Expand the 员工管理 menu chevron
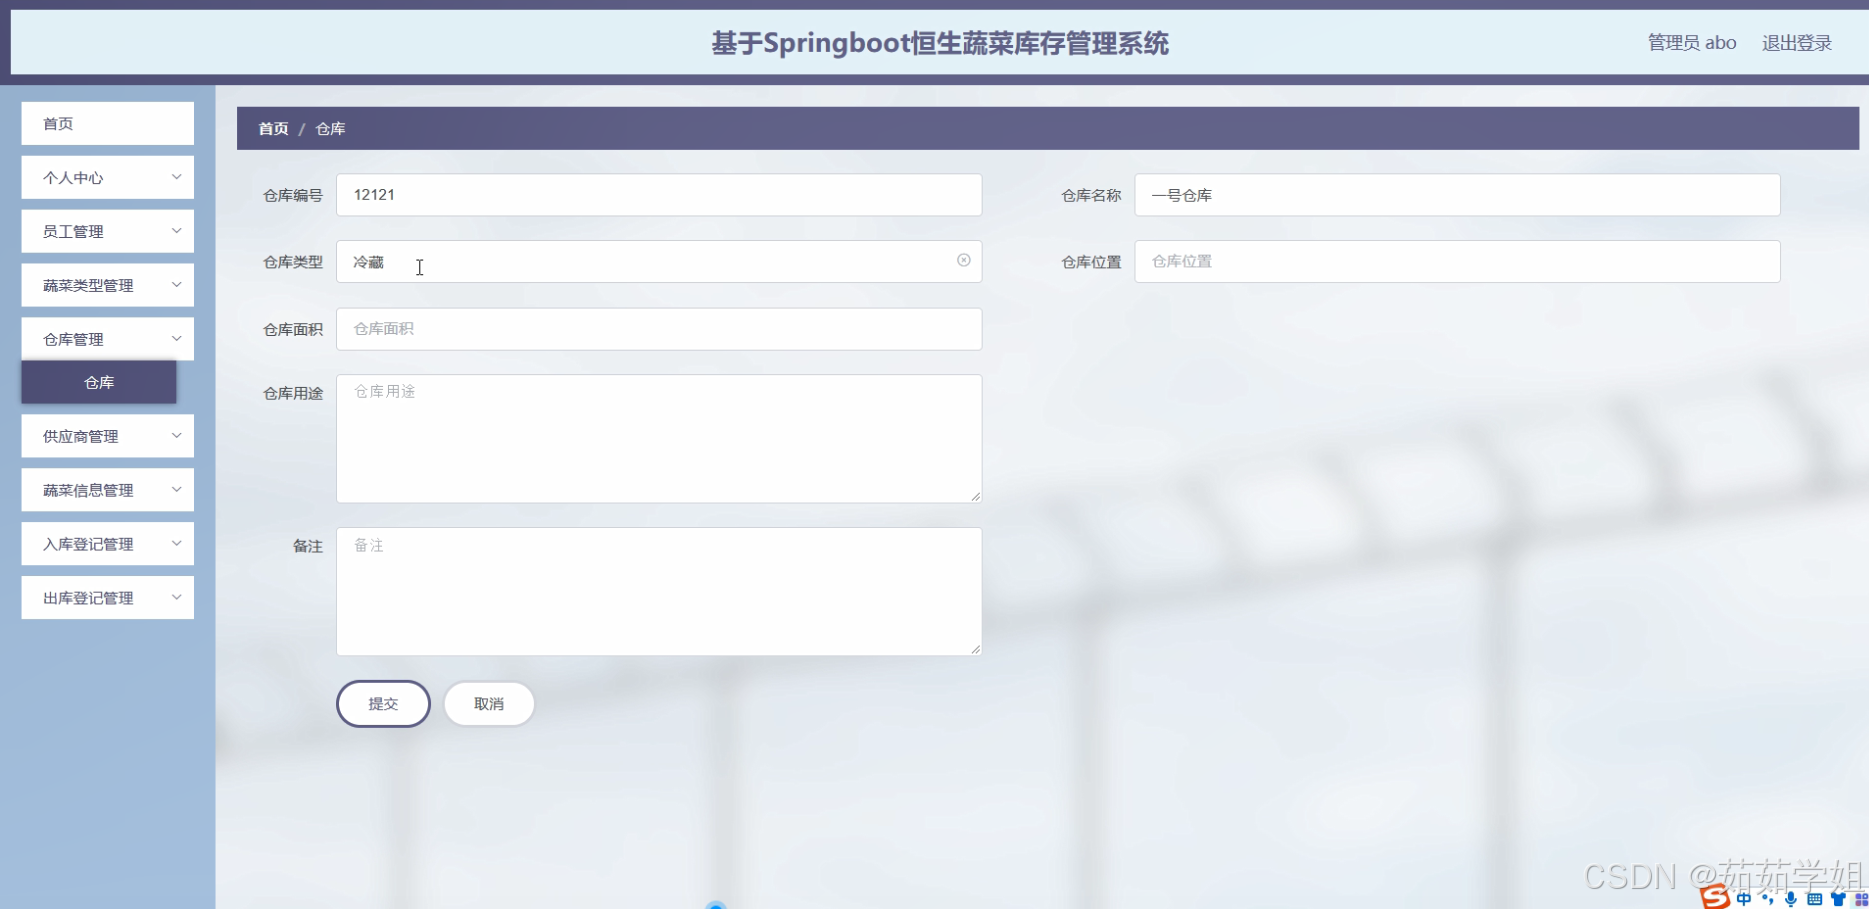The height and width of the screenshot is (909, 1869). click(177, 231)
